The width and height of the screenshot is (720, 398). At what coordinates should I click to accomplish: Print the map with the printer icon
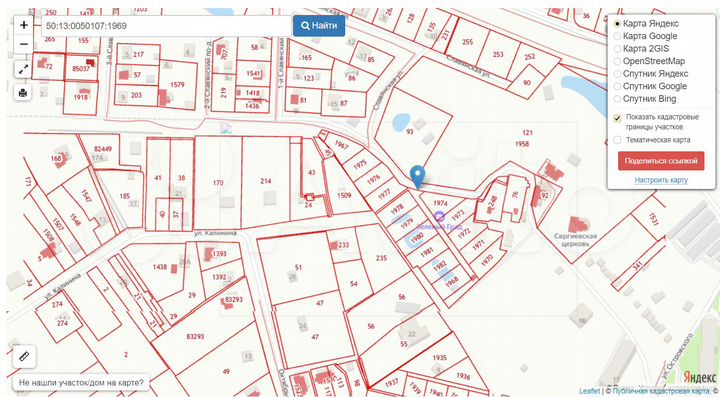(x=23, y=93)
